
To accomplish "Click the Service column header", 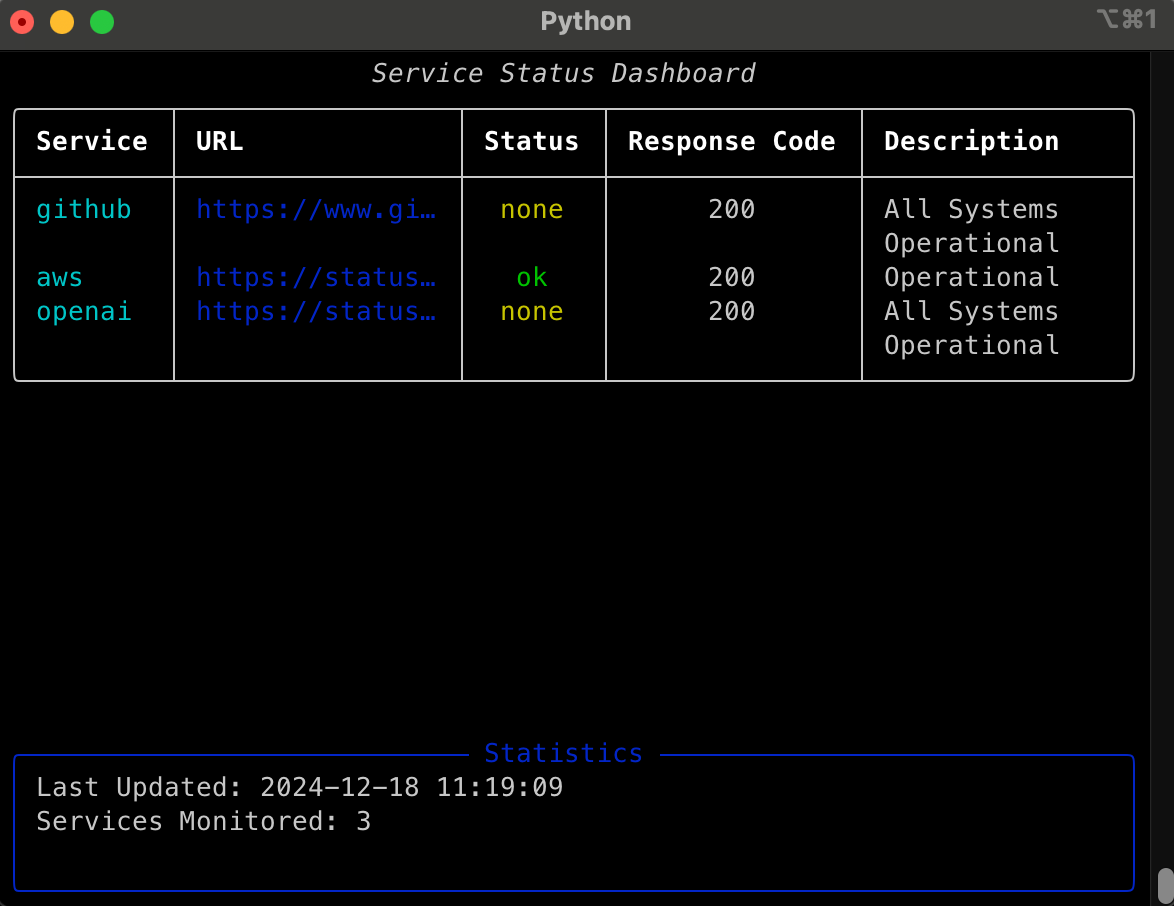I will pyautogui.click(x=92, y=142).
